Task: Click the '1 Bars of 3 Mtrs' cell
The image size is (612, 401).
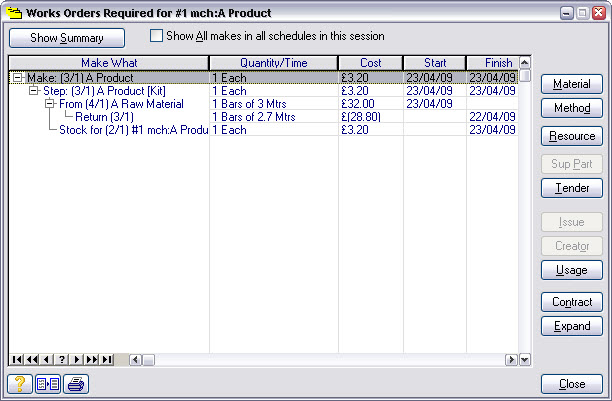Action: click(x=274, y=104)
